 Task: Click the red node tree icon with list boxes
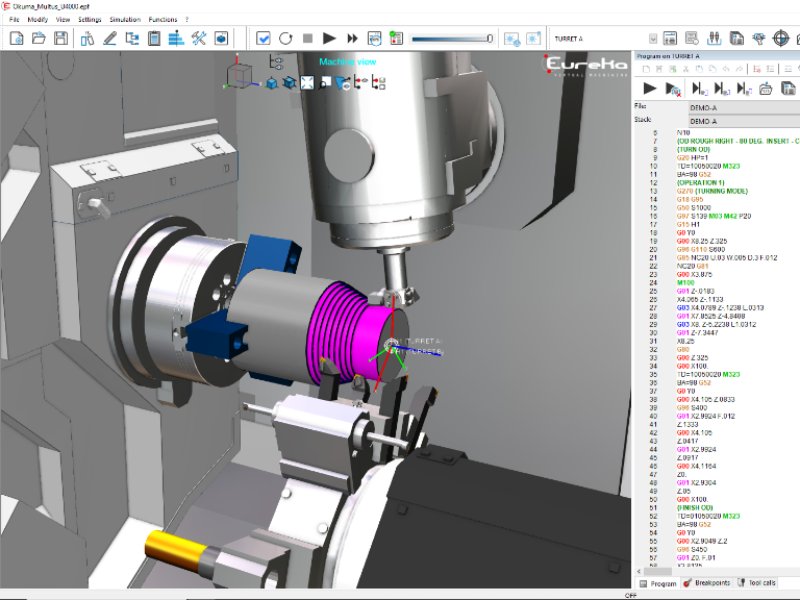[x=379, y=83]
